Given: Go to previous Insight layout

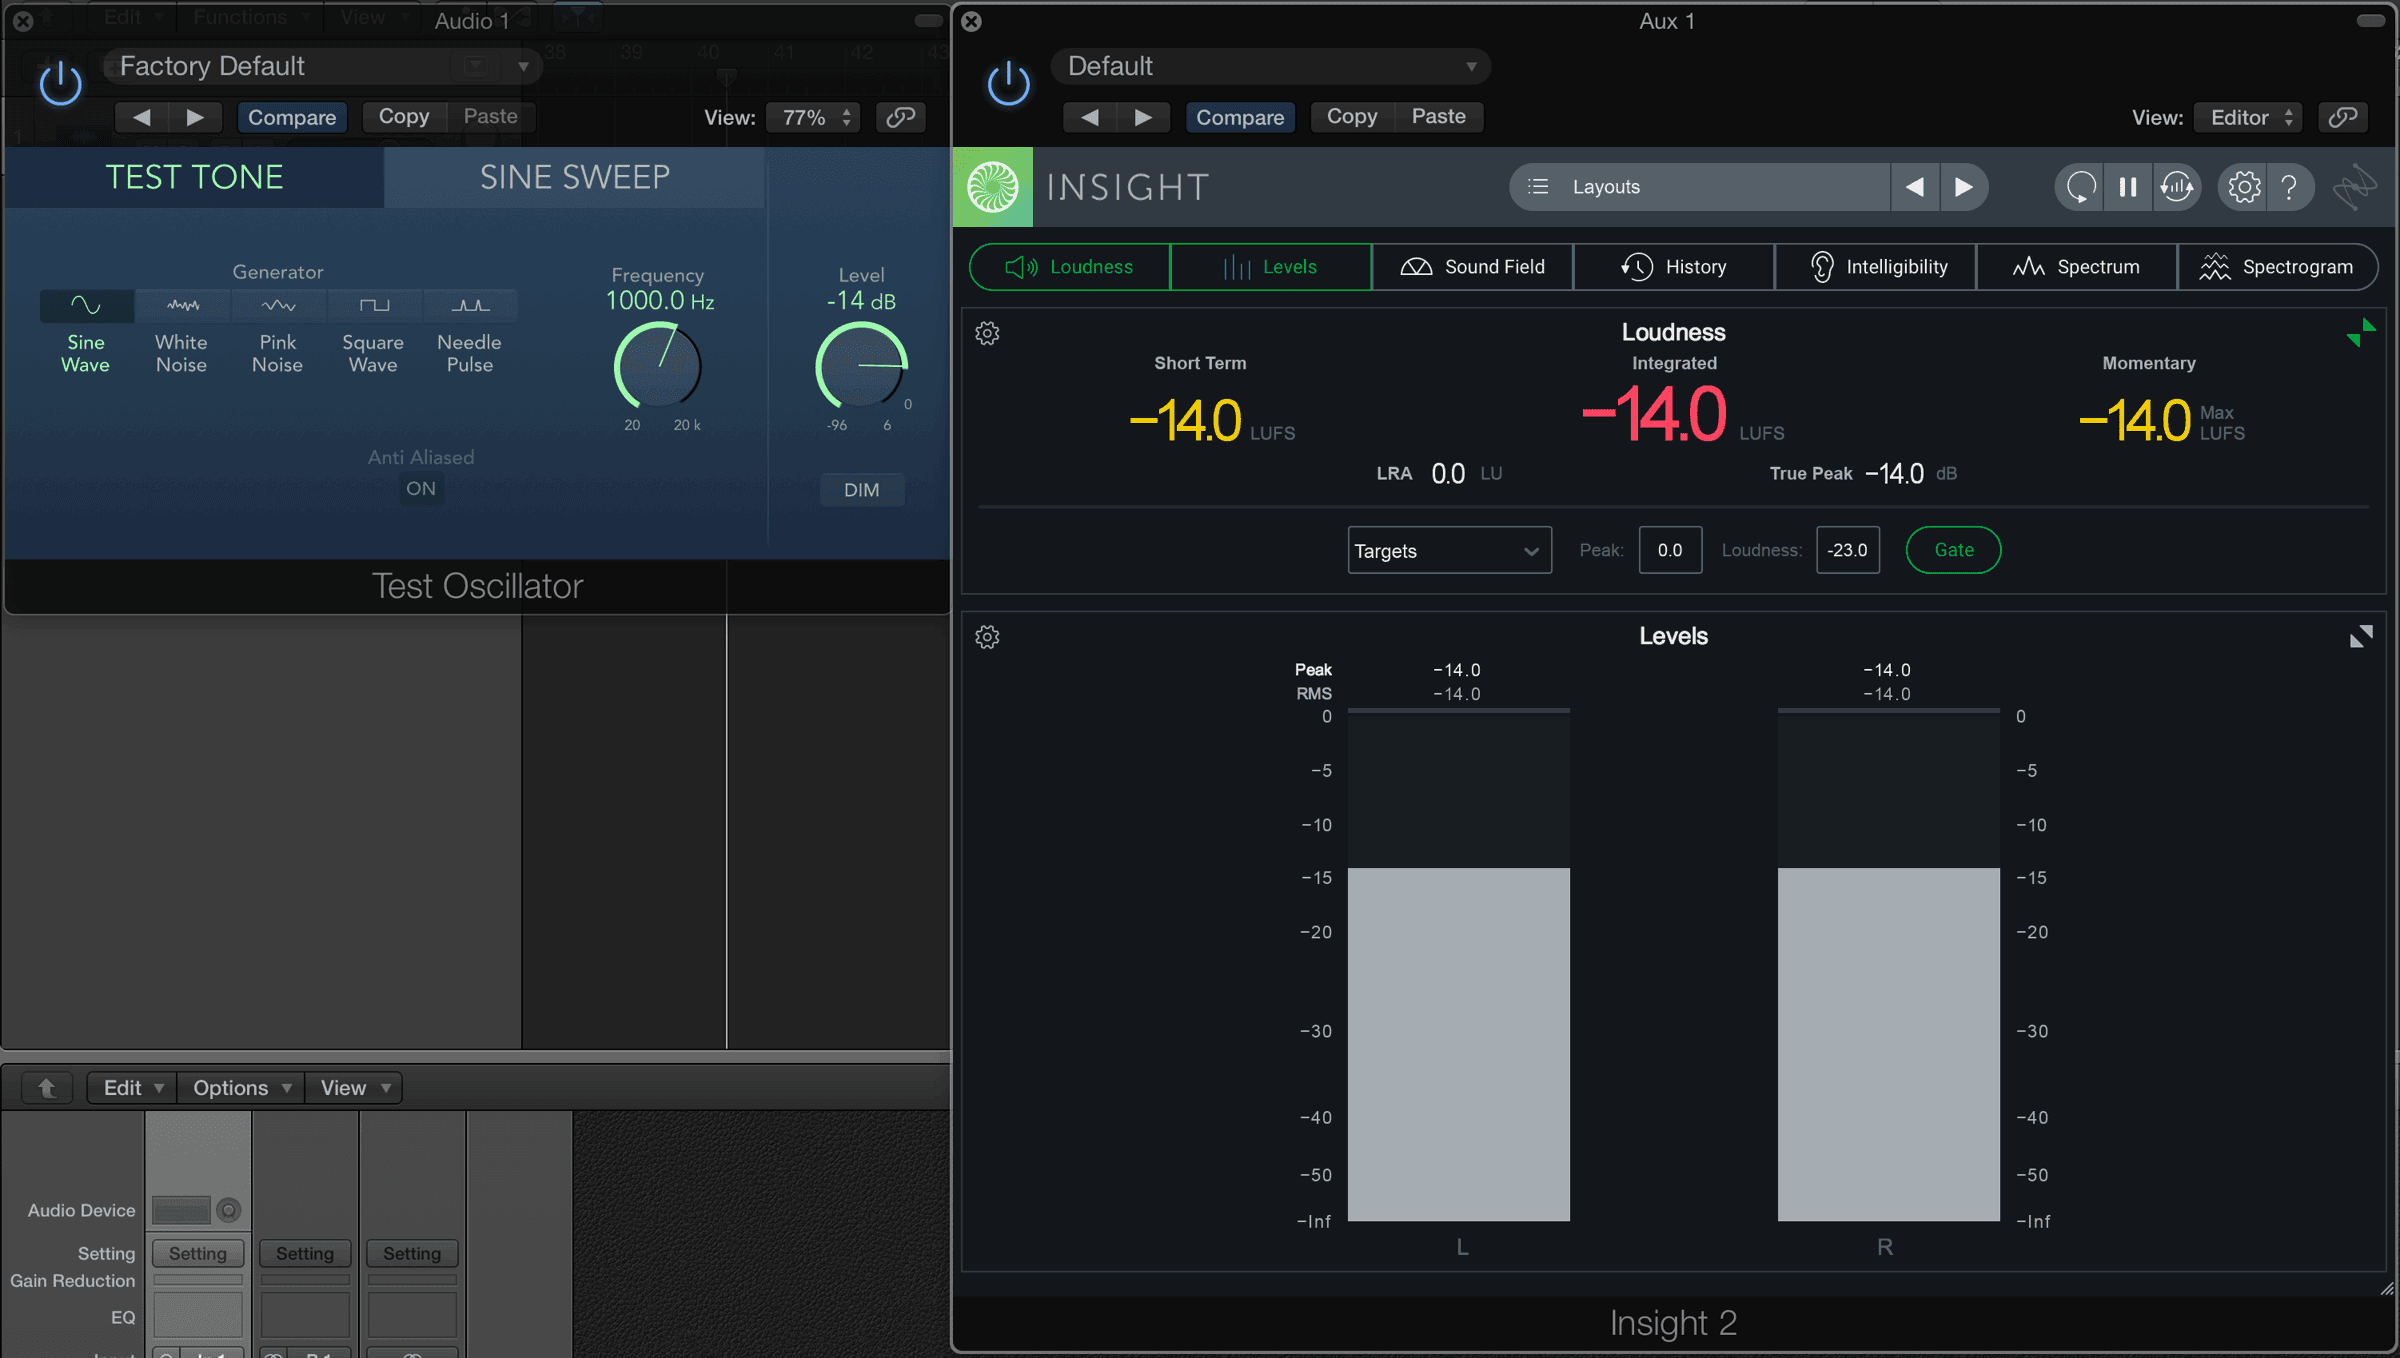Looking at the screenshot, I should pyautogui.click(x=1915, y=187).
